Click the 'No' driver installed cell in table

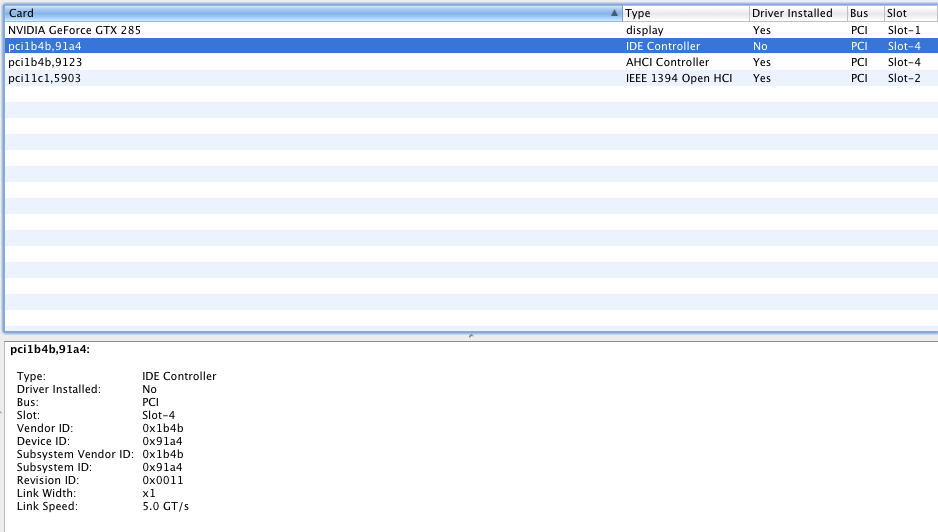(760, 46)
